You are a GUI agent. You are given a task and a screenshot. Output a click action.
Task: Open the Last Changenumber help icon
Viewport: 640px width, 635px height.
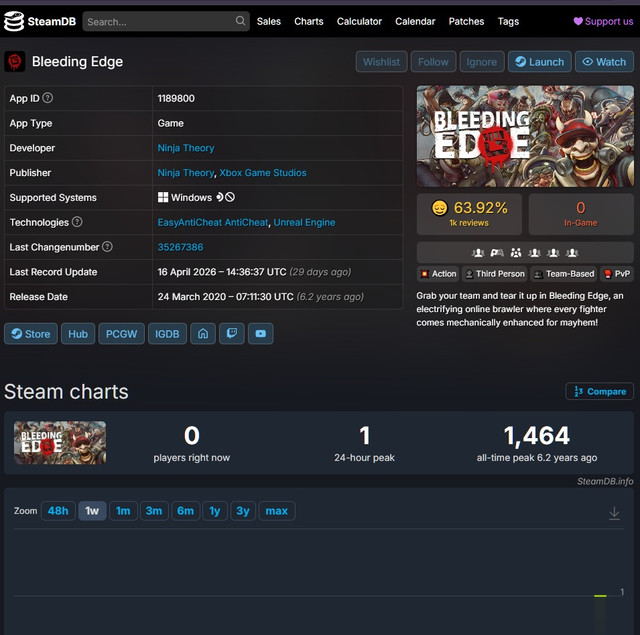[x=107, y=246]
